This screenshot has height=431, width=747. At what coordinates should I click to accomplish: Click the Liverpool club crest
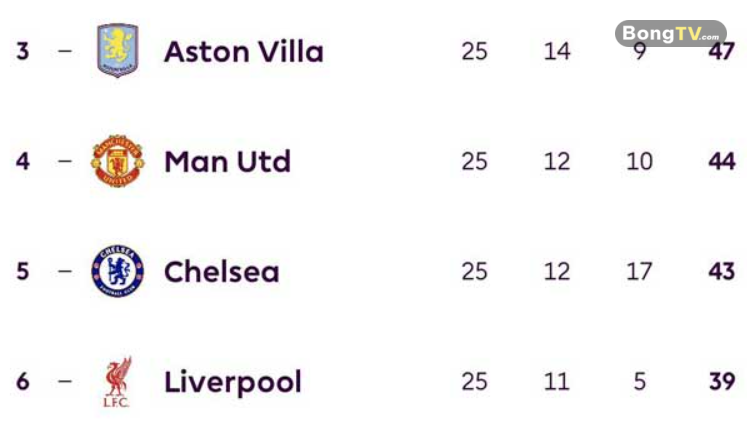click(118, 382)
